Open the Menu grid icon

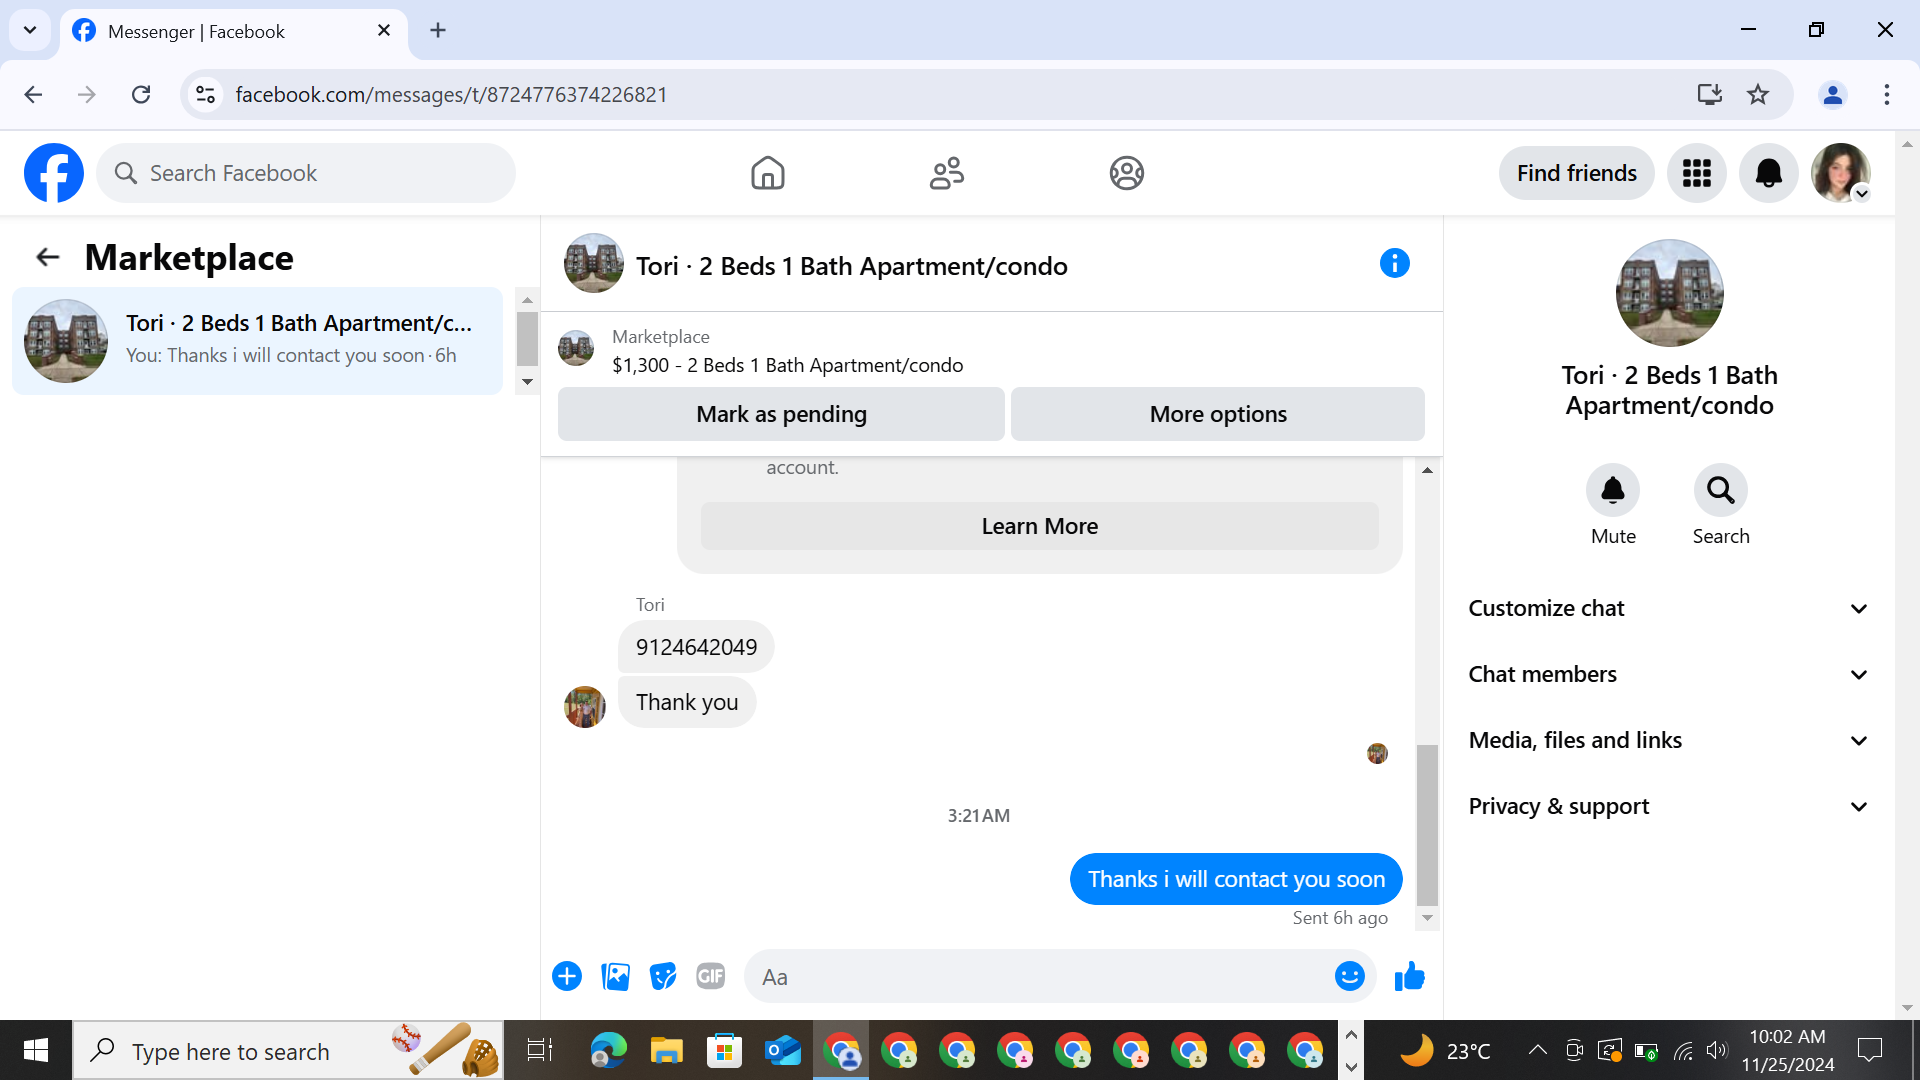coord(1697,173)
